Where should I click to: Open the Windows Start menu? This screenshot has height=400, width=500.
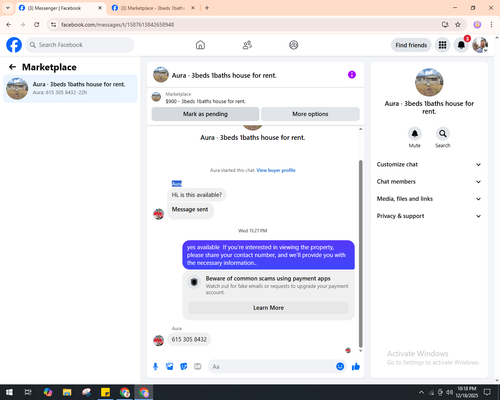[x=9, y=392]
